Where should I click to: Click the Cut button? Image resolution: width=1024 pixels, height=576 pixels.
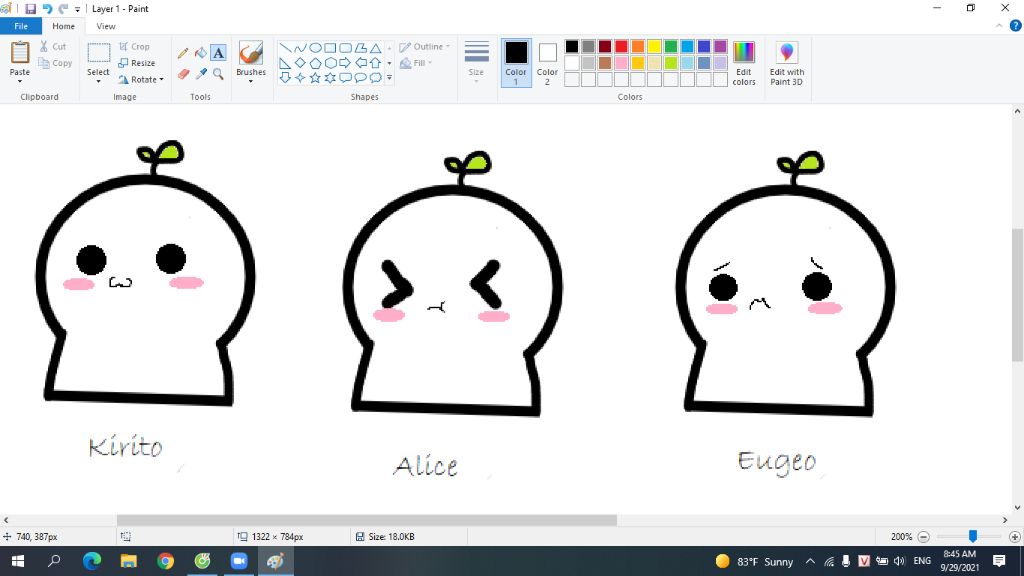pos(52,46)
